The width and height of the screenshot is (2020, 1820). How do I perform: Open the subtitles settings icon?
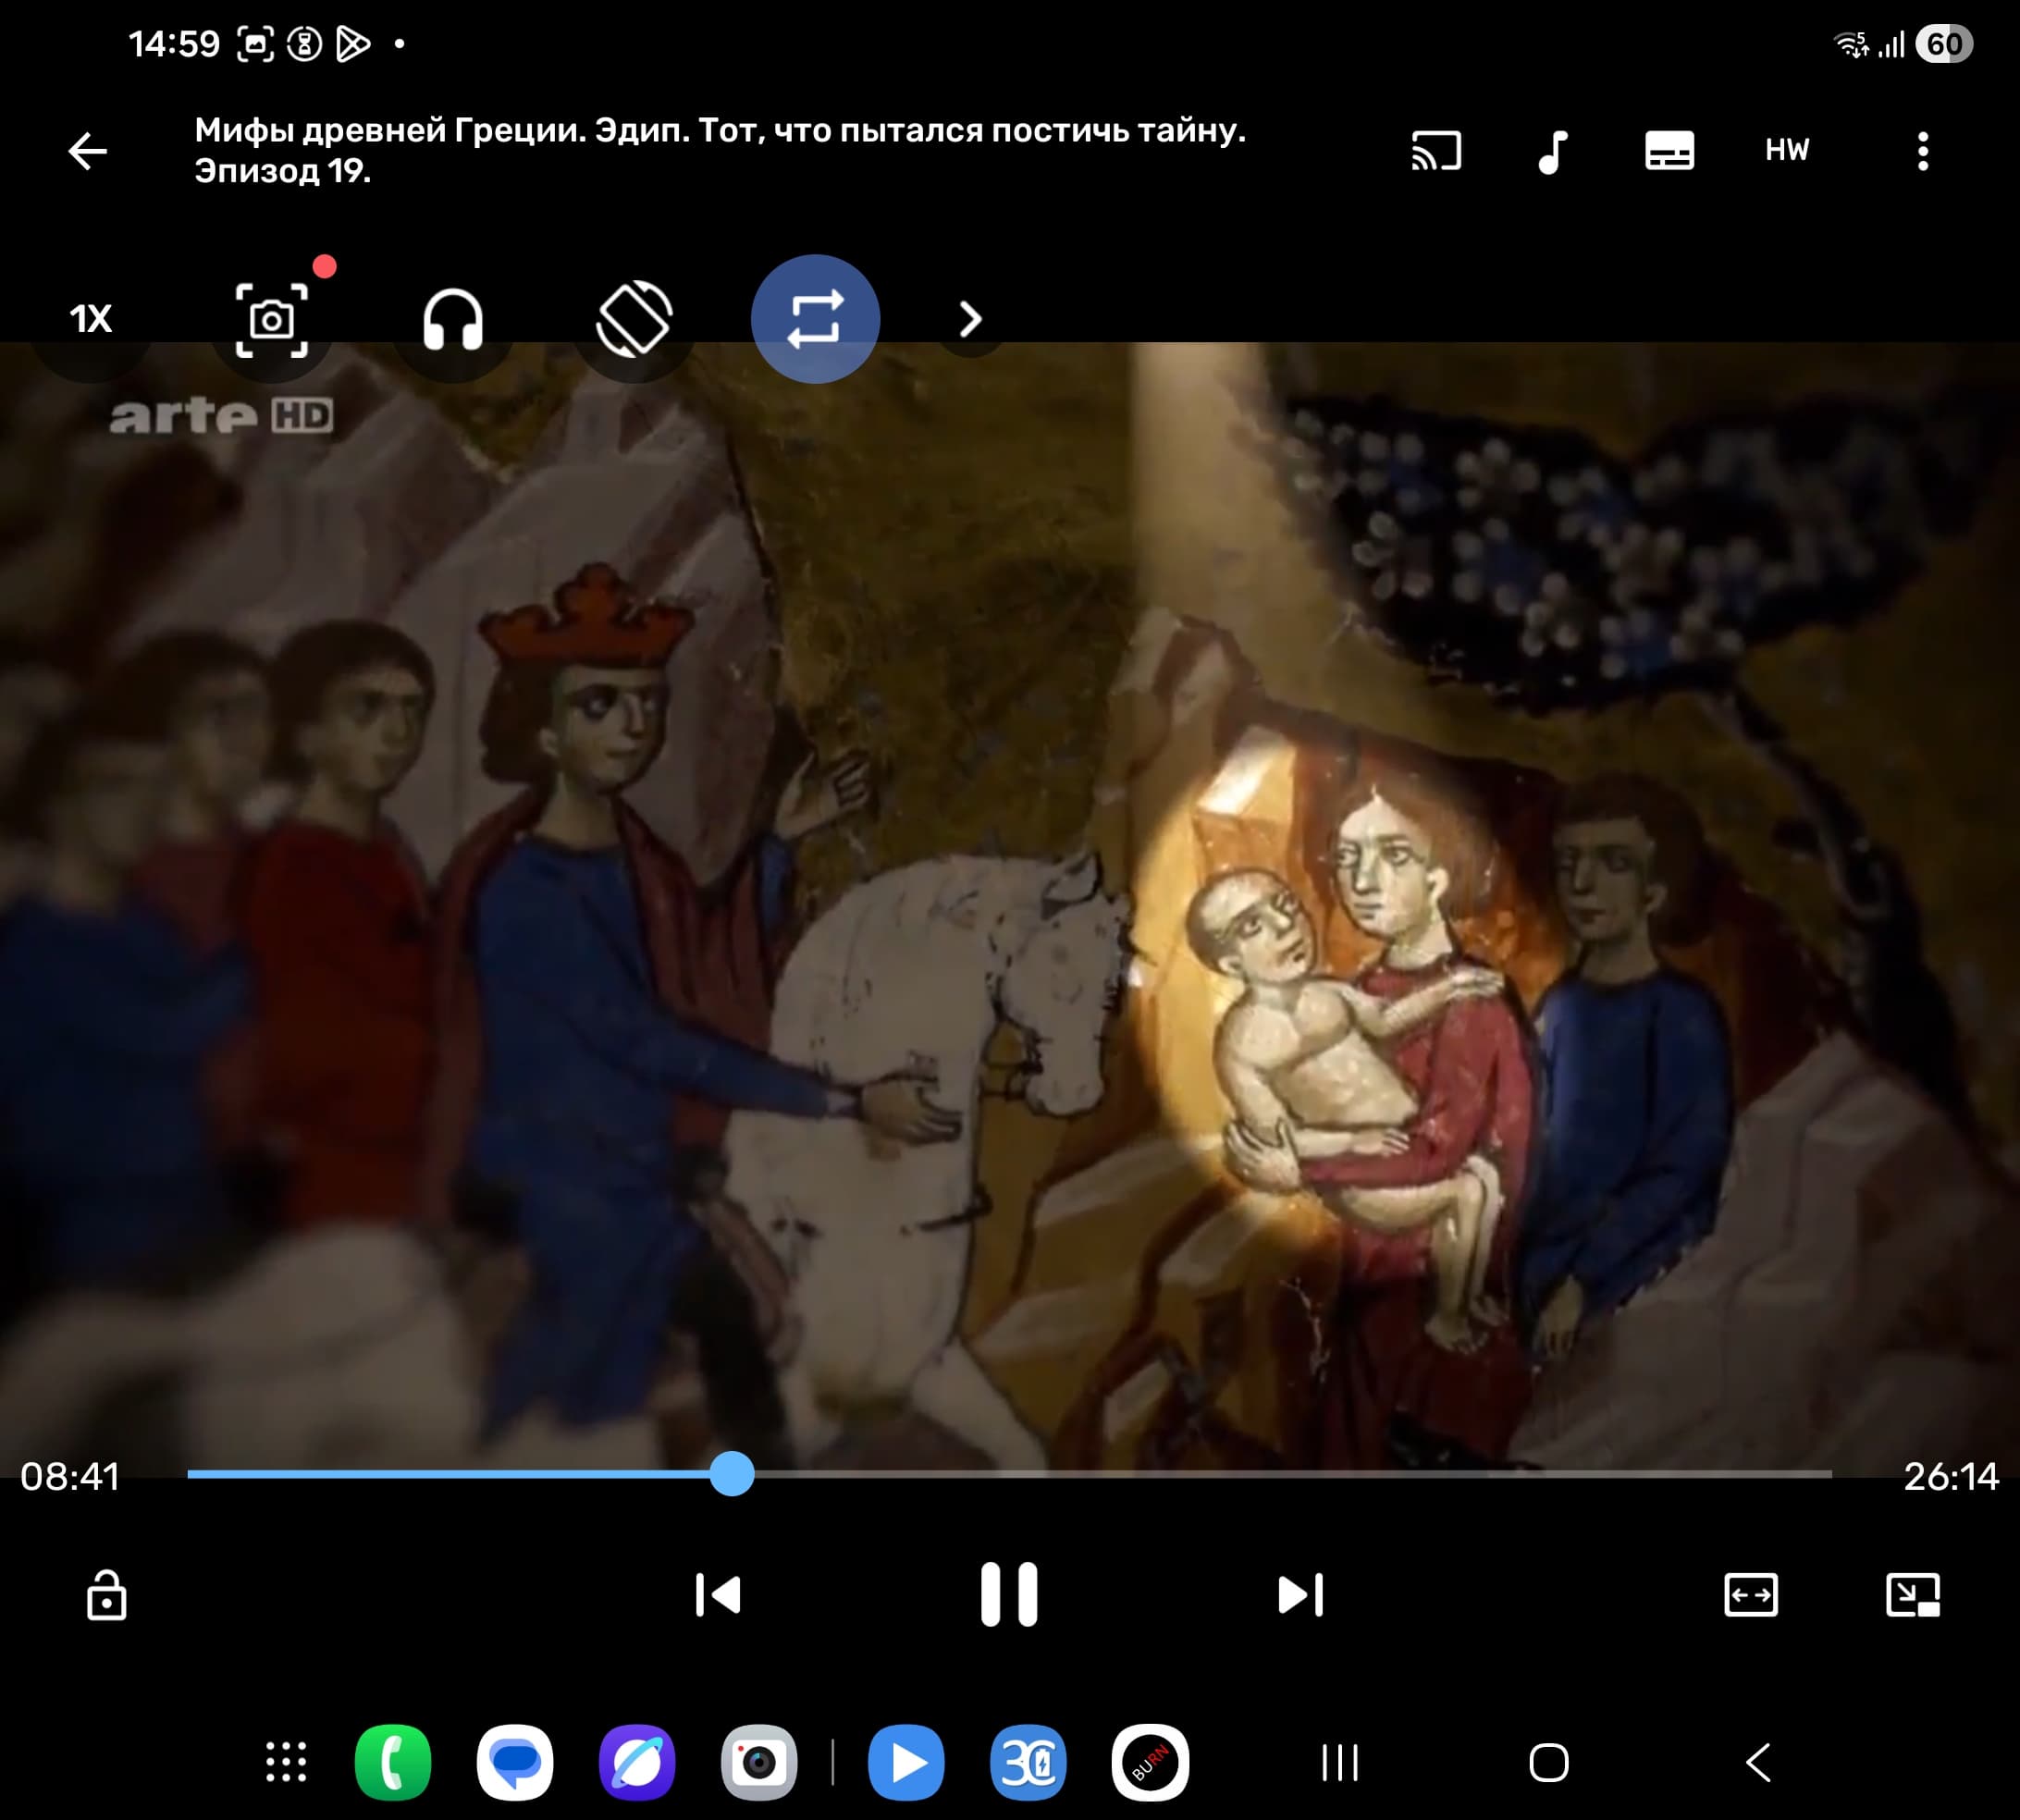click(1669, 151)
